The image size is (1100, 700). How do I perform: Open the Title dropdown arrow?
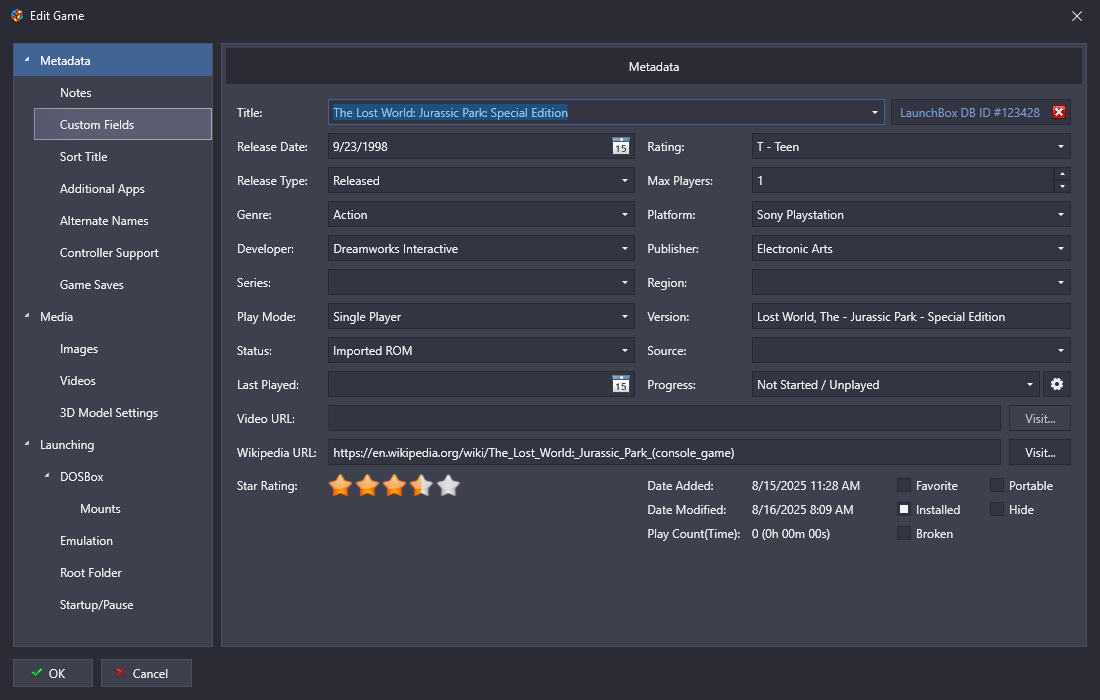click(x=874, y=112)
